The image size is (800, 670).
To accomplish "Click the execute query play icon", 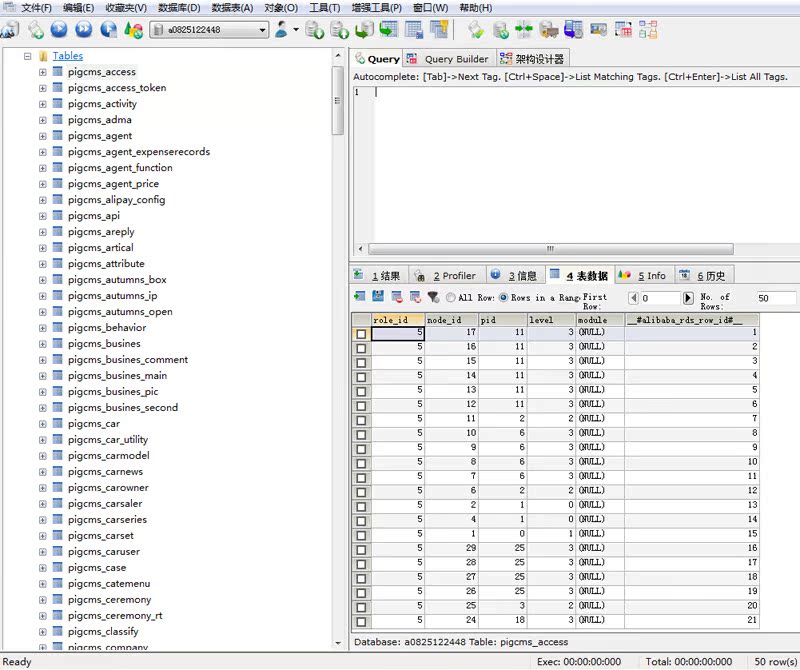I will 59,30.
